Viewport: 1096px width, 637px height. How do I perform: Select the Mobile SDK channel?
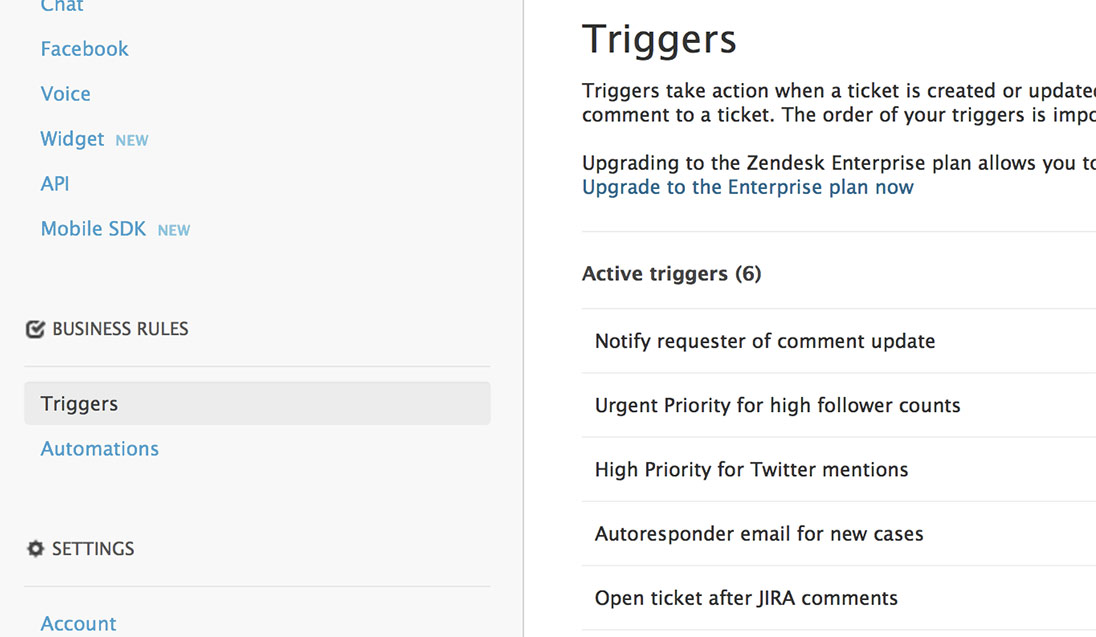click(x=93, y=228)
